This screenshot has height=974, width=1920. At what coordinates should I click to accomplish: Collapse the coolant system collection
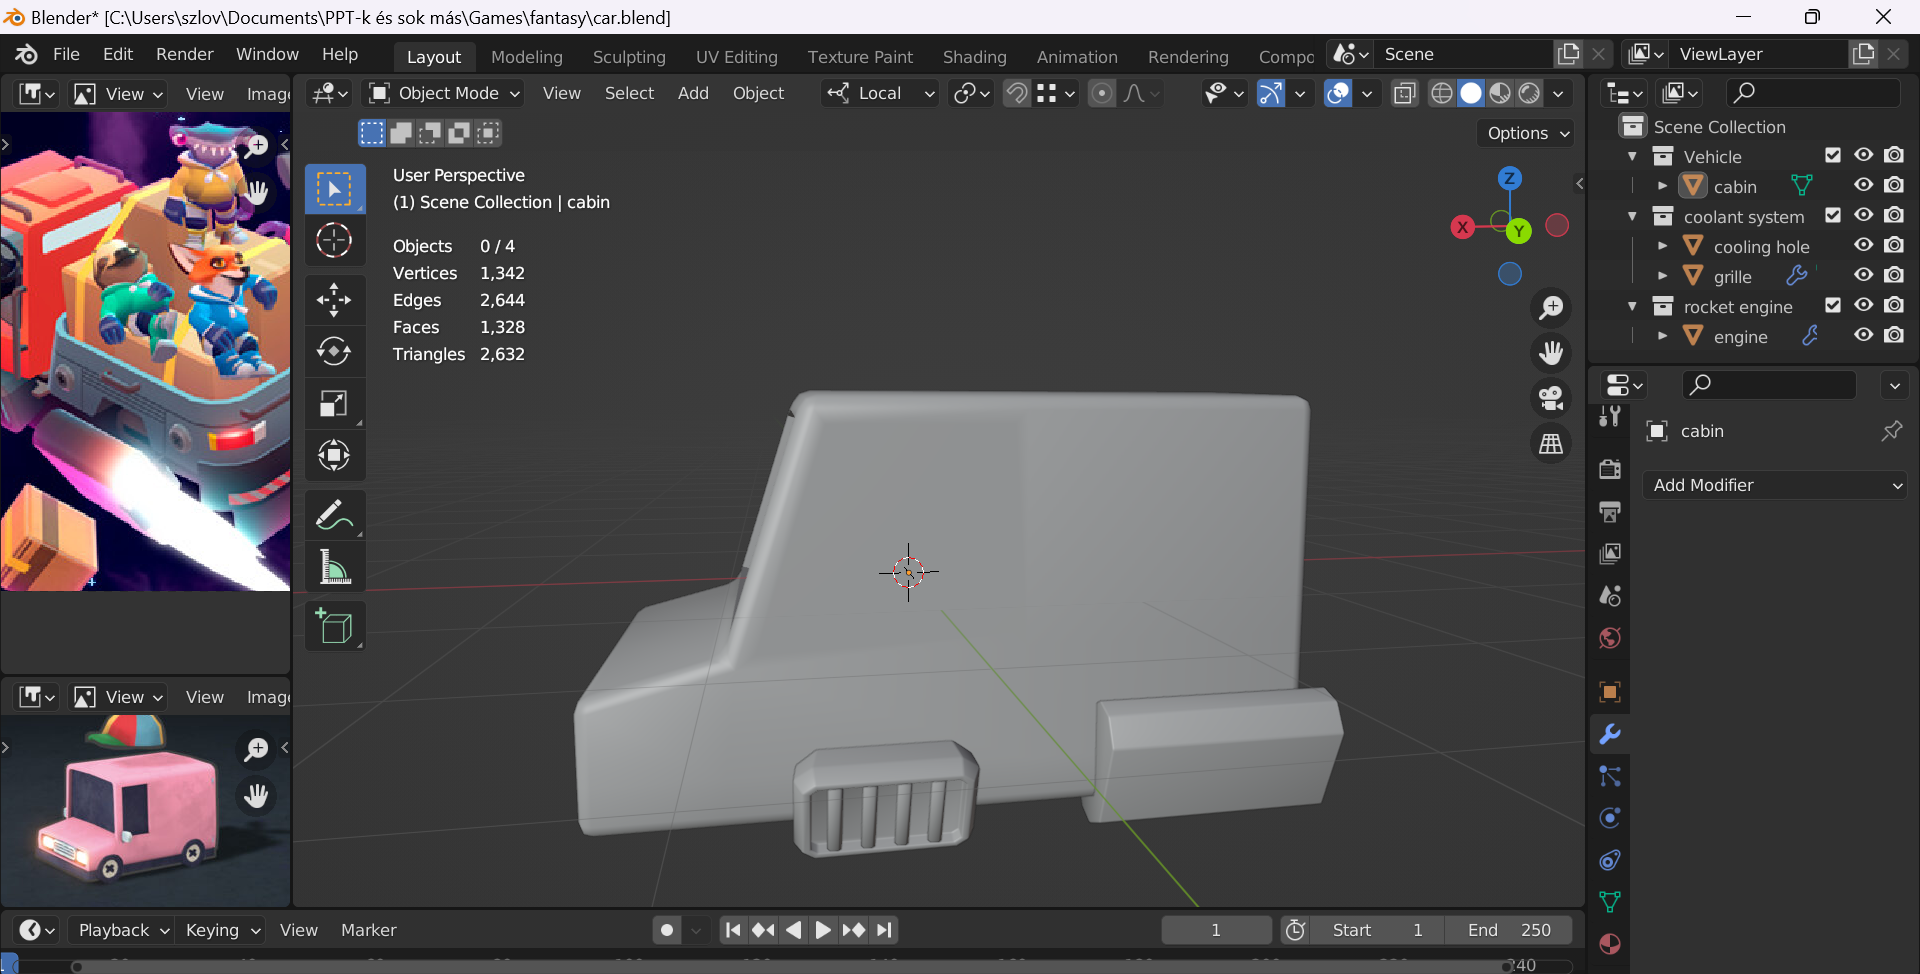tap(1632, 216)
